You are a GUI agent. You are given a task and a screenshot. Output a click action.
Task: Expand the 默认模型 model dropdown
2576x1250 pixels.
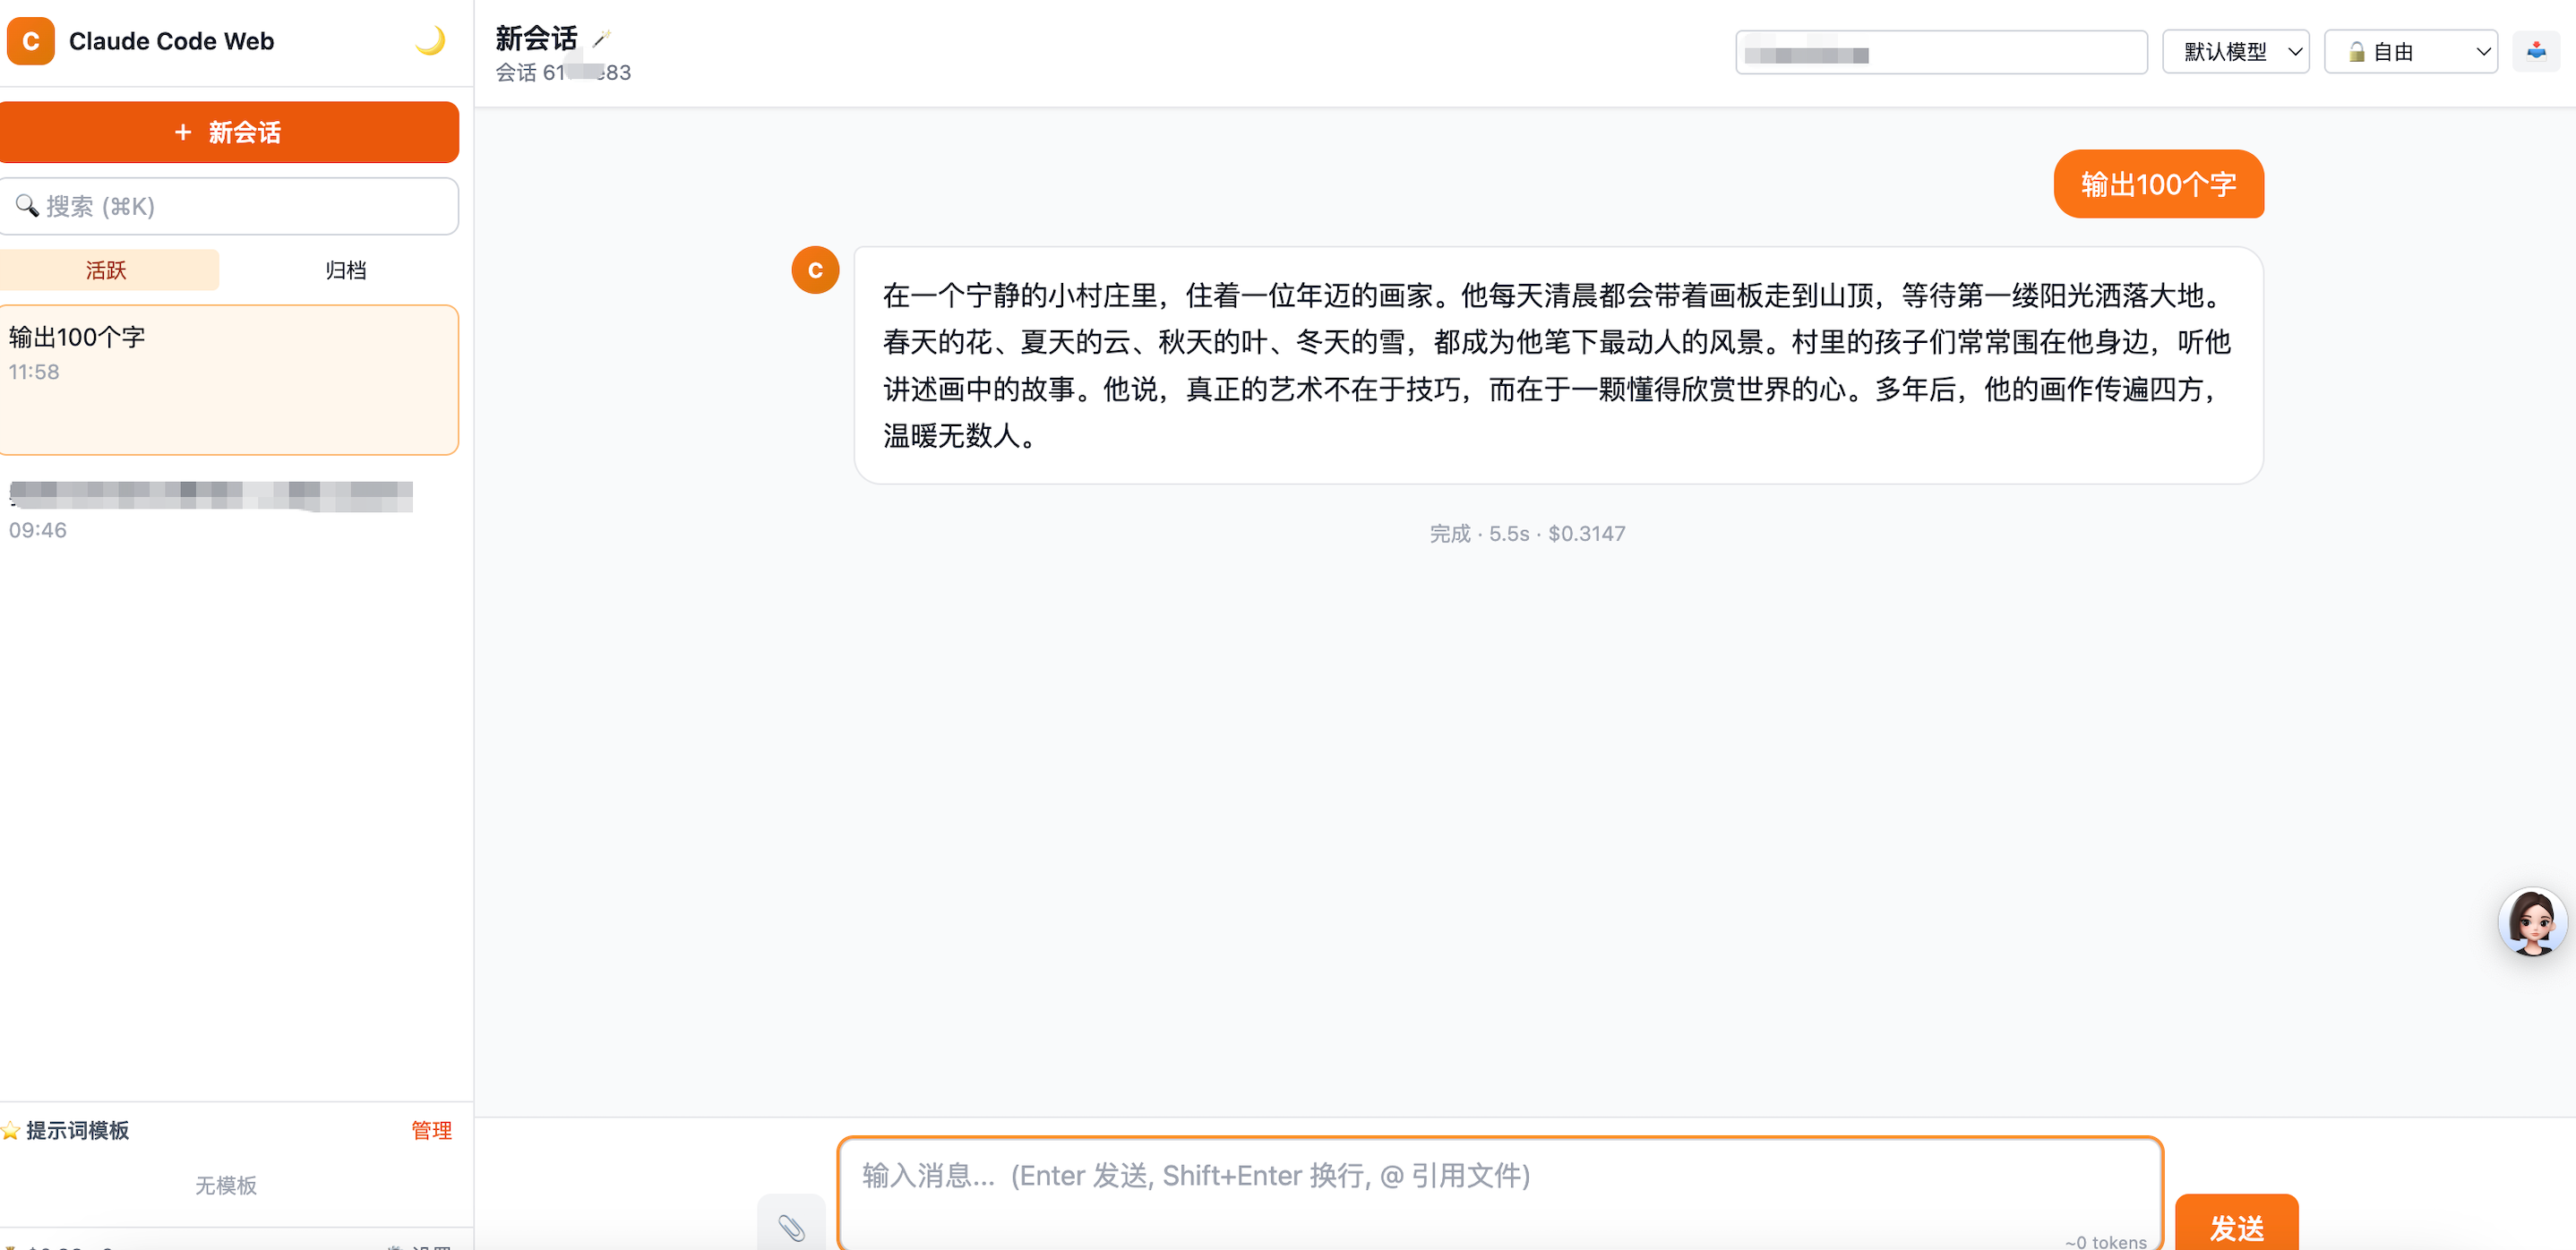coord(2235,52)
